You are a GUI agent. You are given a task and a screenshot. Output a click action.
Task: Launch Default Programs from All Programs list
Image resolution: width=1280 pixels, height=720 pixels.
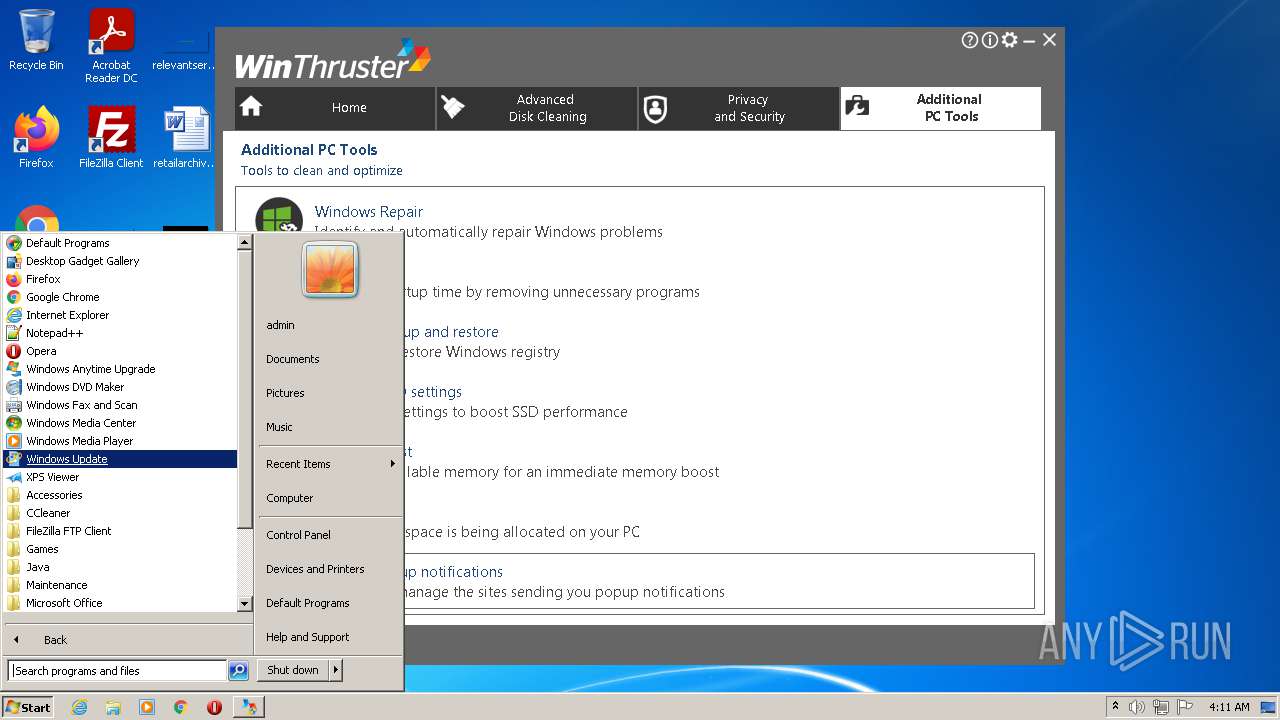(x=120, y=243)
